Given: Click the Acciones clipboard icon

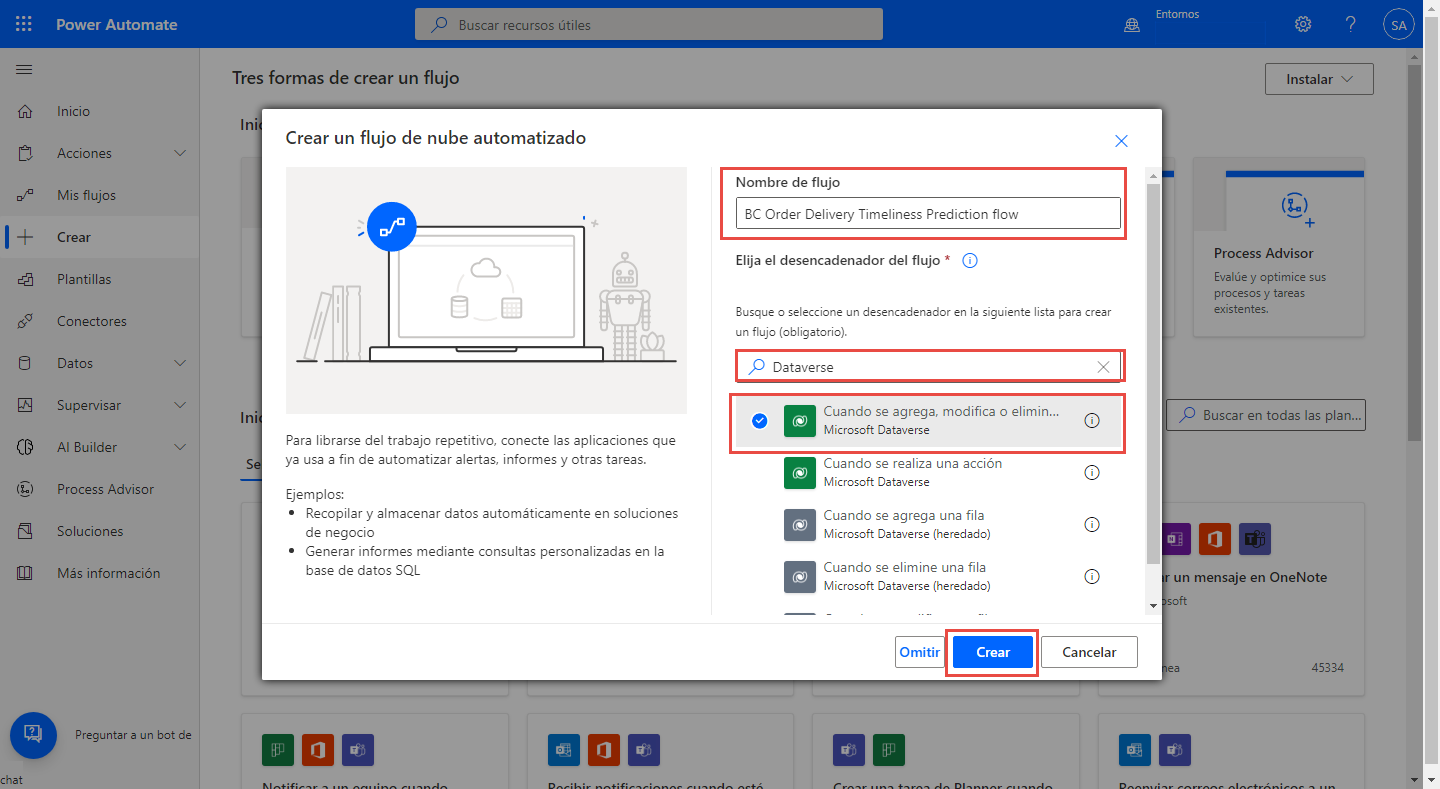Looking at the screenshot, I should pos(26,153).
